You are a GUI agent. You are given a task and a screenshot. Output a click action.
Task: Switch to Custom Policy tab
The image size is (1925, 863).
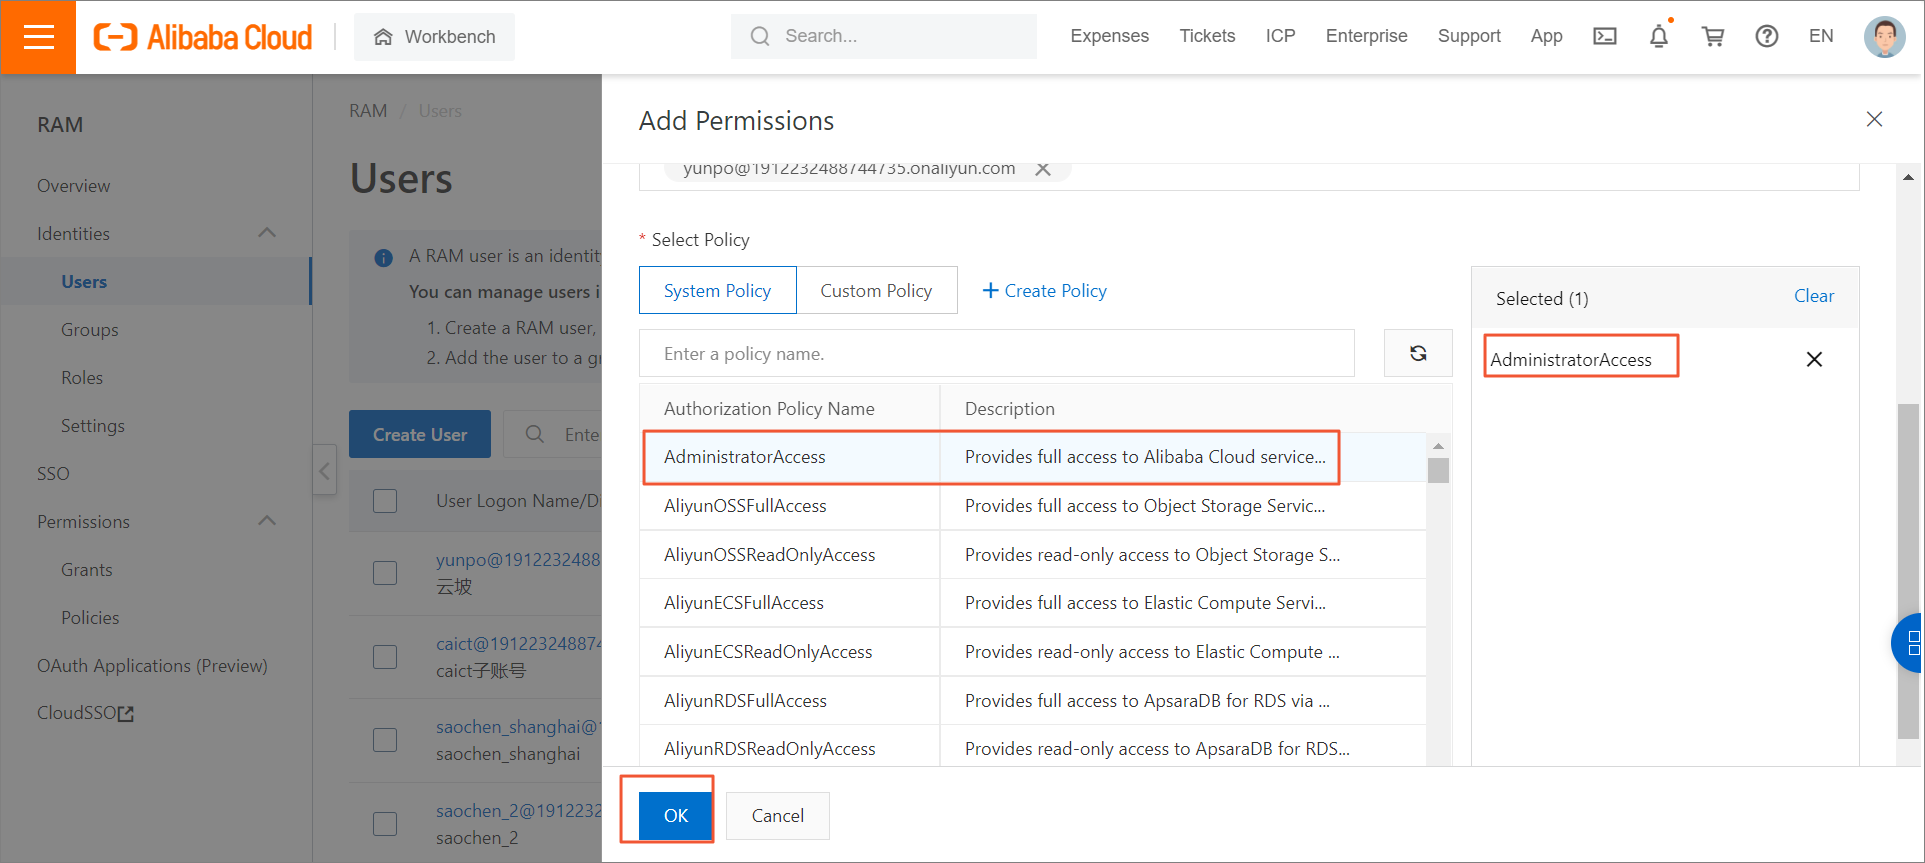[876, 290]
